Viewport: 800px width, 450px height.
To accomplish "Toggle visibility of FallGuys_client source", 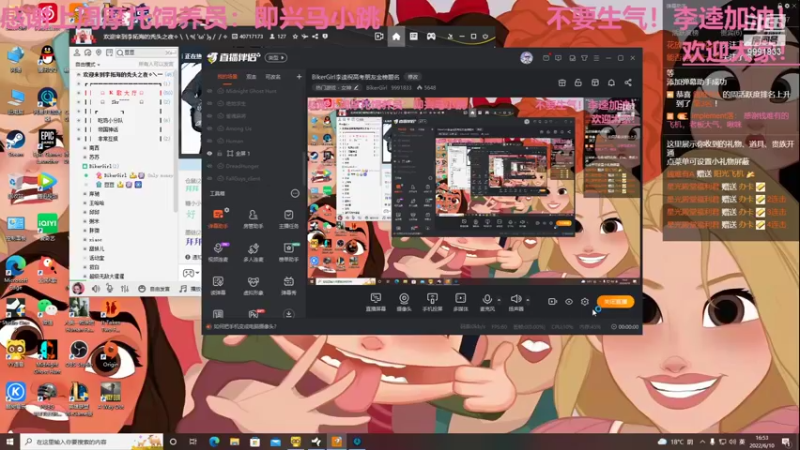I will click(209, 179).
